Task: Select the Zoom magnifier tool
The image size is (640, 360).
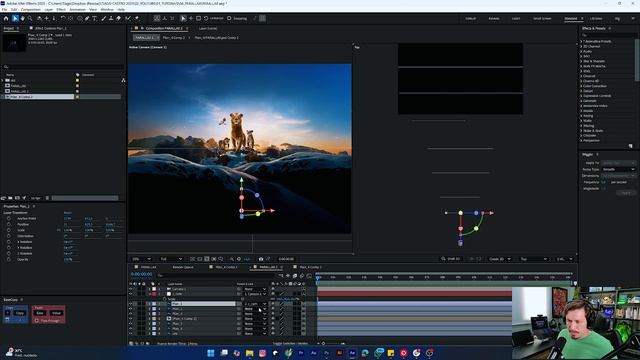Action: [30, 18]
